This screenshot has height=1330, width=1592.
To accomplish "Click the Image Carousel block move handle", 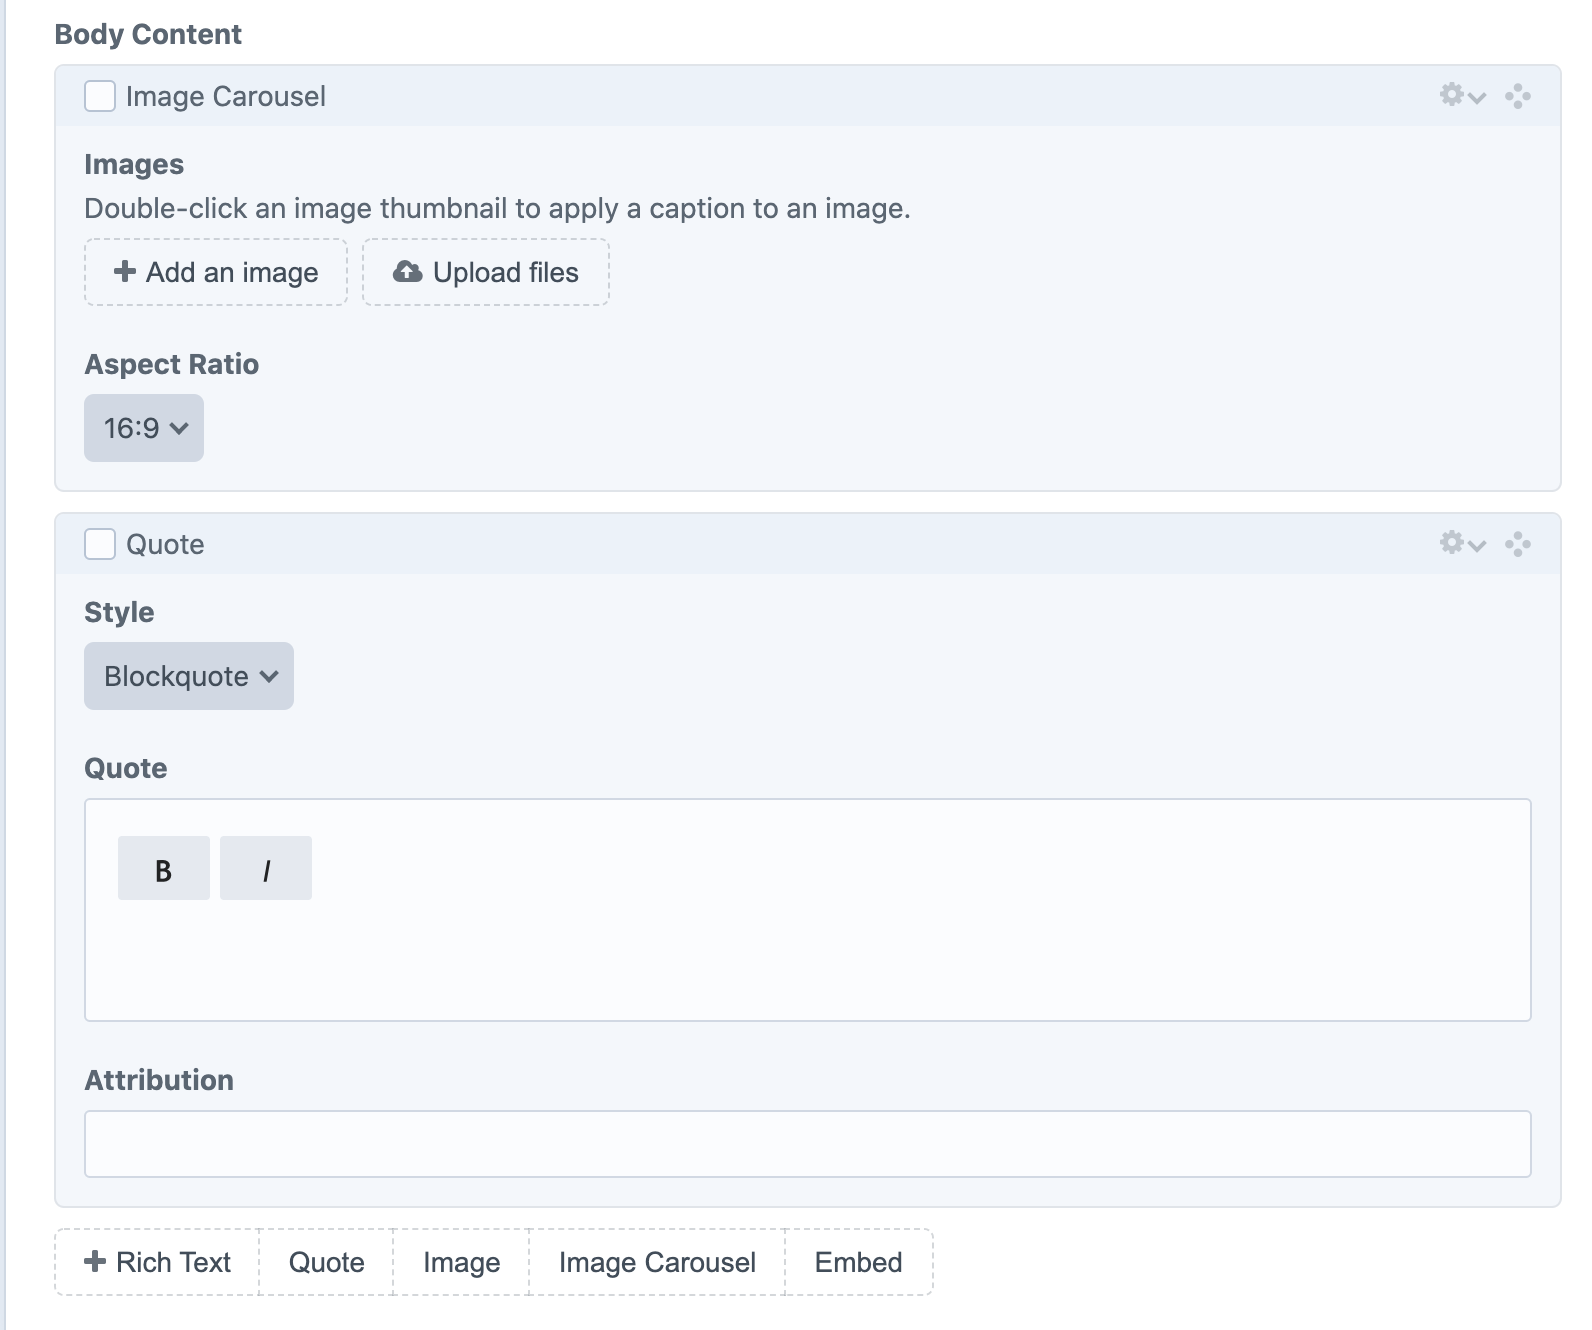I will pos(1517,96).
